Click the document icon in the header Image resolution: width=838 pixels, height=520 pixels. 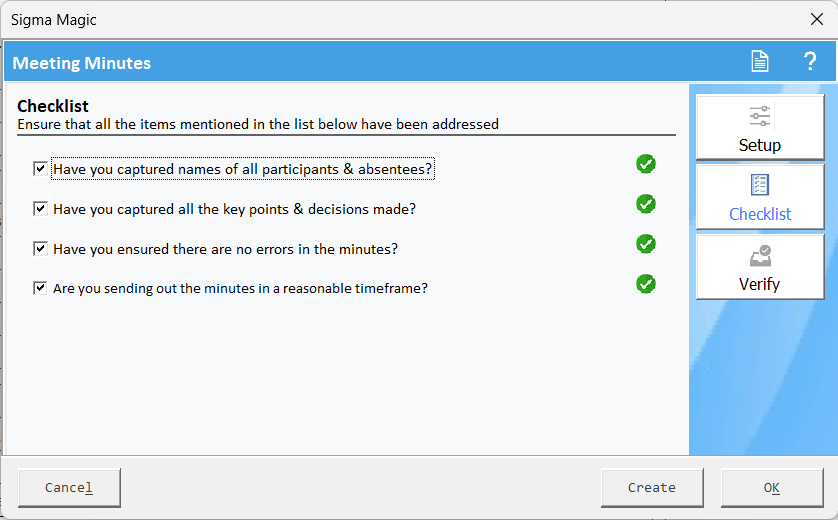(760, 62)
